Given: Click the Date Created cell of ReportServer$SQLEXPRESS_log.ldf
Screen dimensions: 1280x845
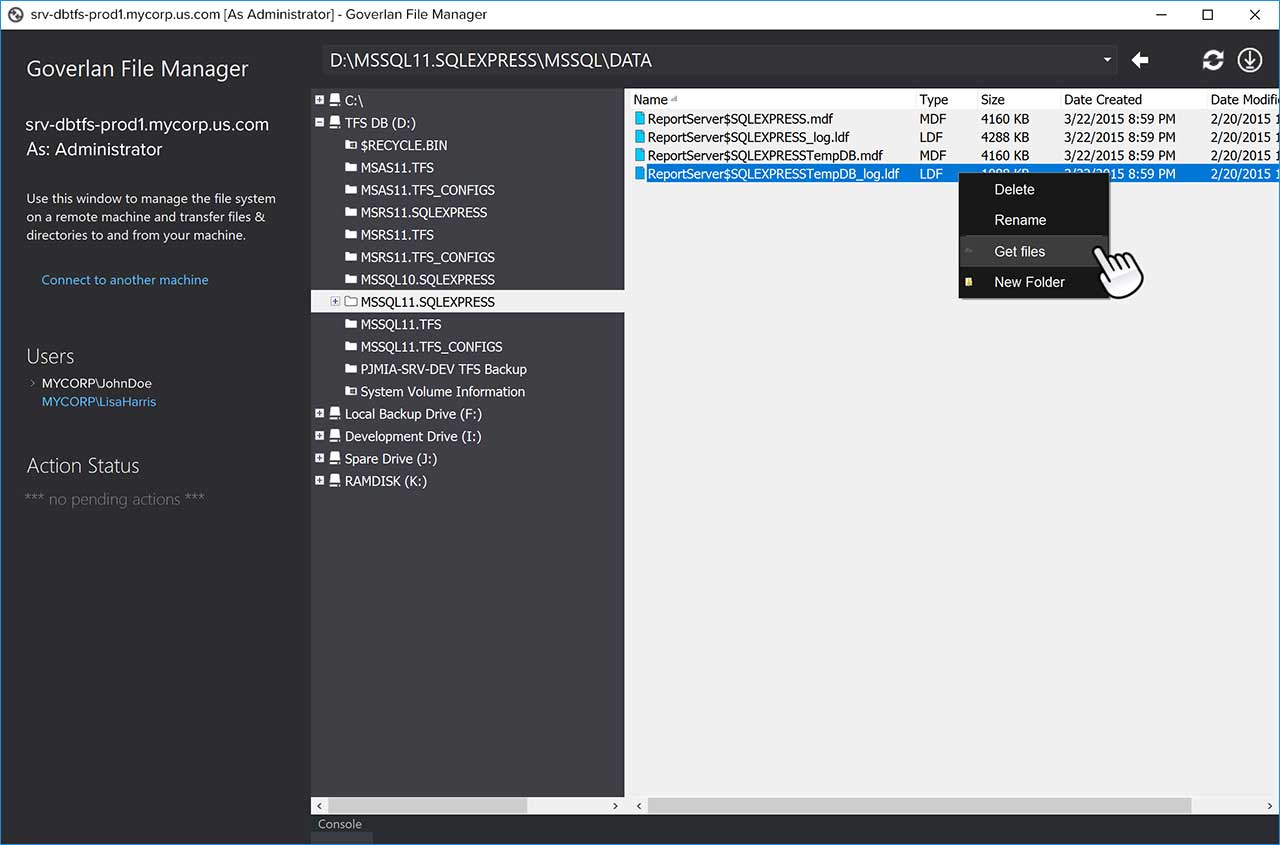Looking at the screenshot, I should click(1120, 137).
